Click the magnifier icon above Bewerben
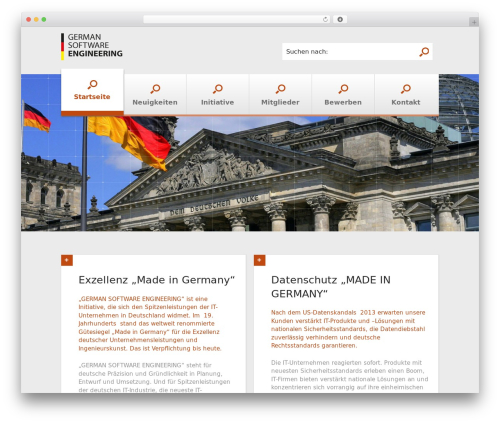The width and height of the screenshot is (500, 423). (x=343, y=89)
